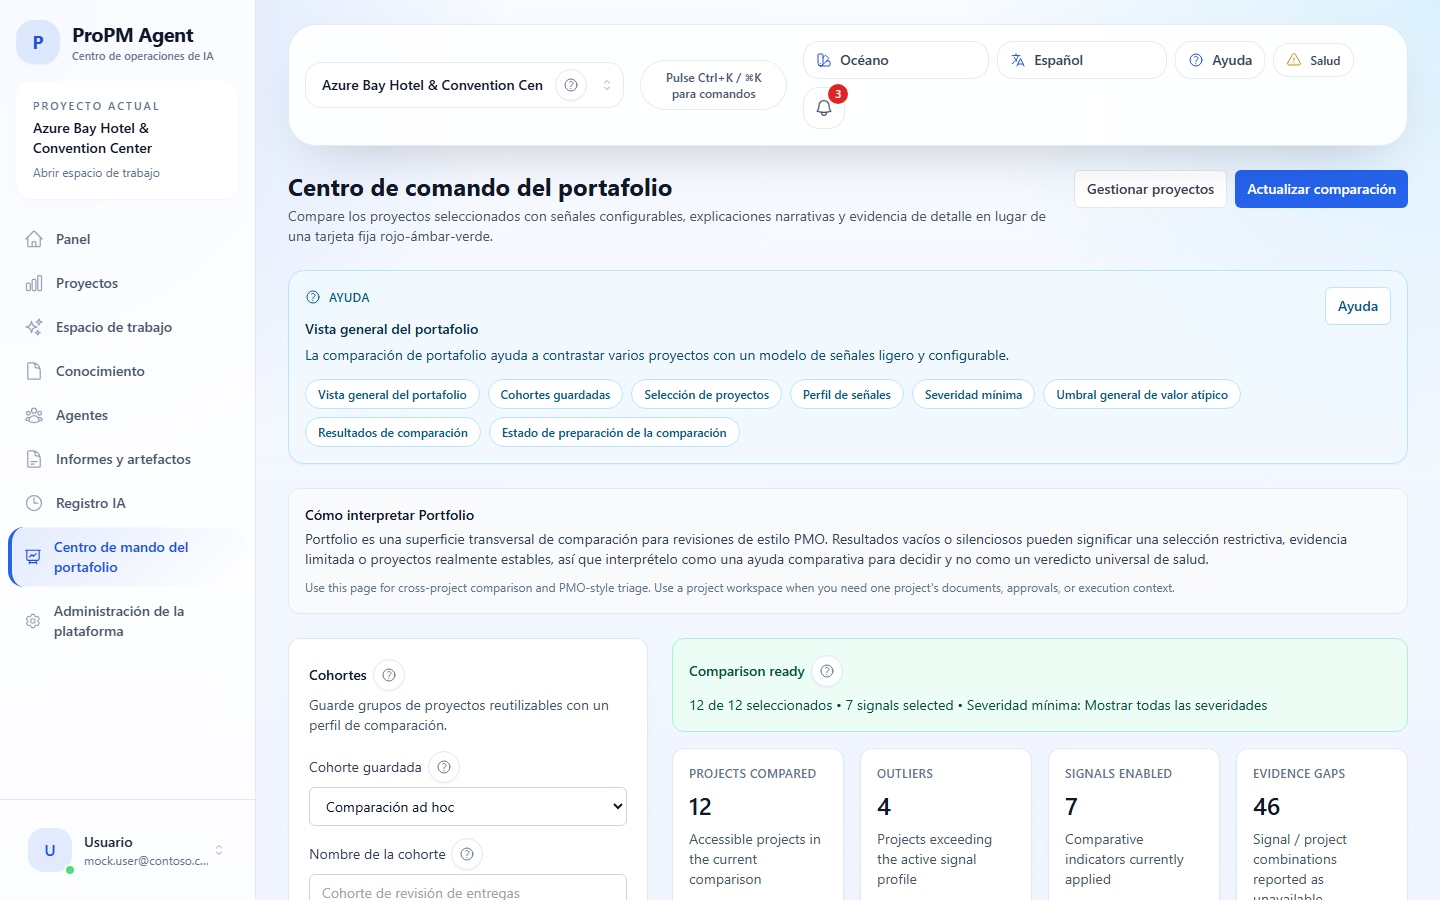Viewport: 1440px width, 900px height.
Task: Click the help icon beside Cohorte guardada
Action: click(x=444, y=767)
